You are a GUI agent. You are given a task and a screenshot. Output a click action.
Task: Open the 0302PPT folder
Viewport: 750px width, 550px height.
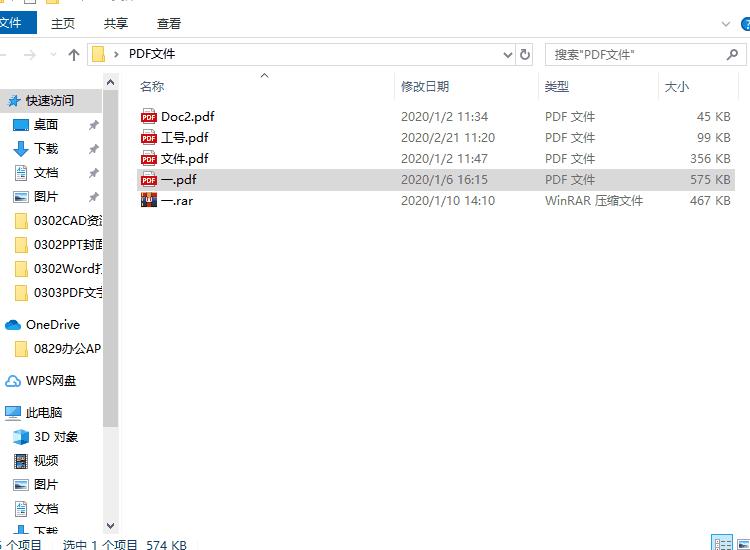pyautogui.click(x=57, y=244)
